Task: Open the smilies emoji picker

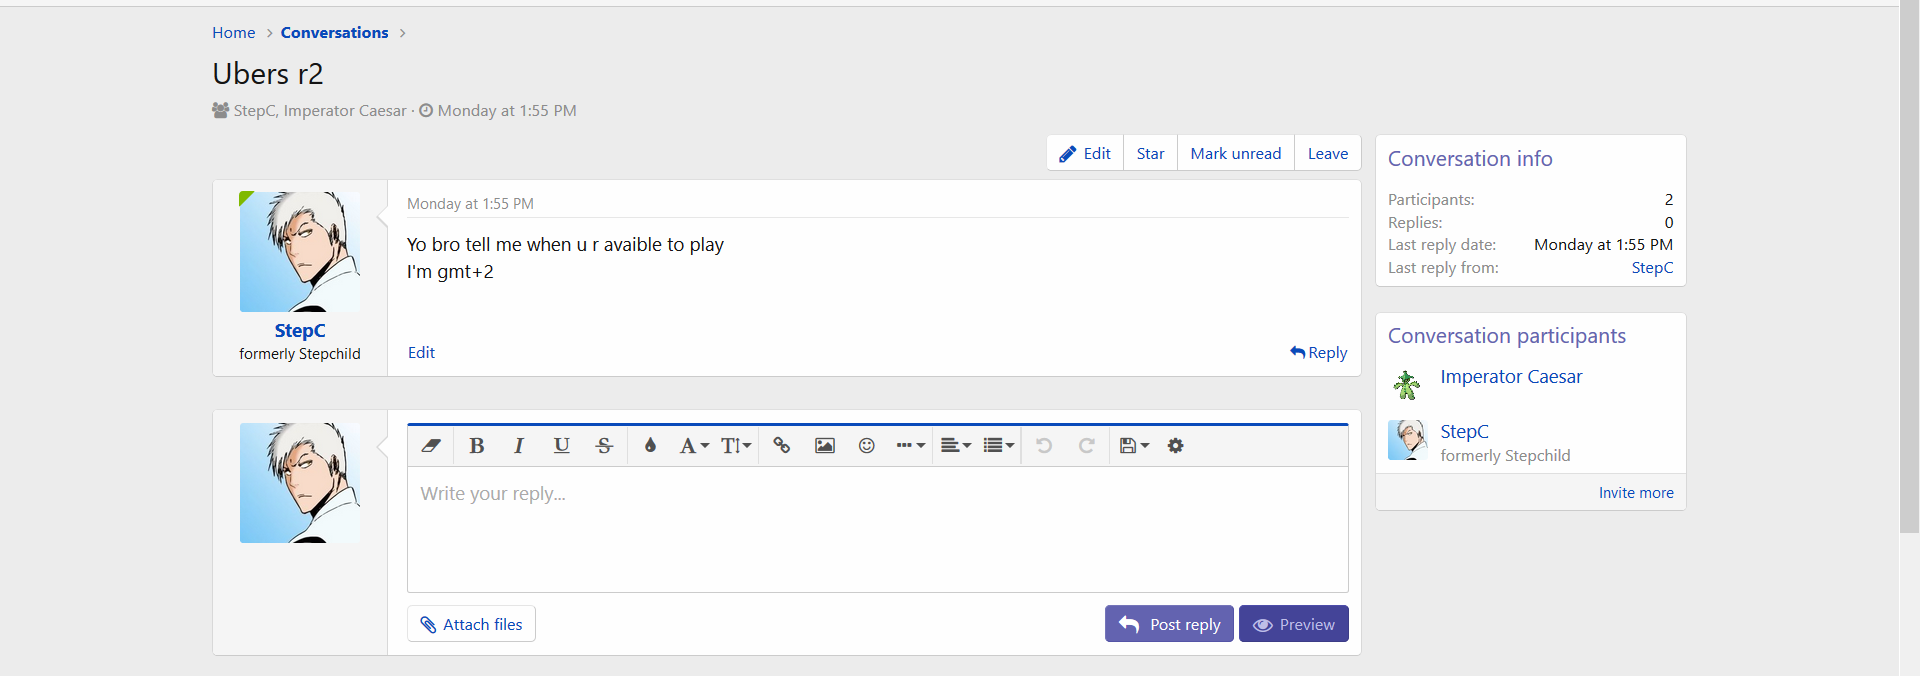Action: point(867,446)
